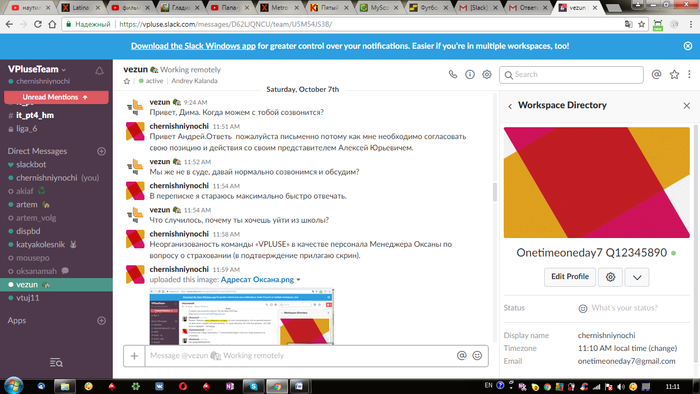Translate this page icon in address bar
Screen dimensions: 700x394
point(629,24)
